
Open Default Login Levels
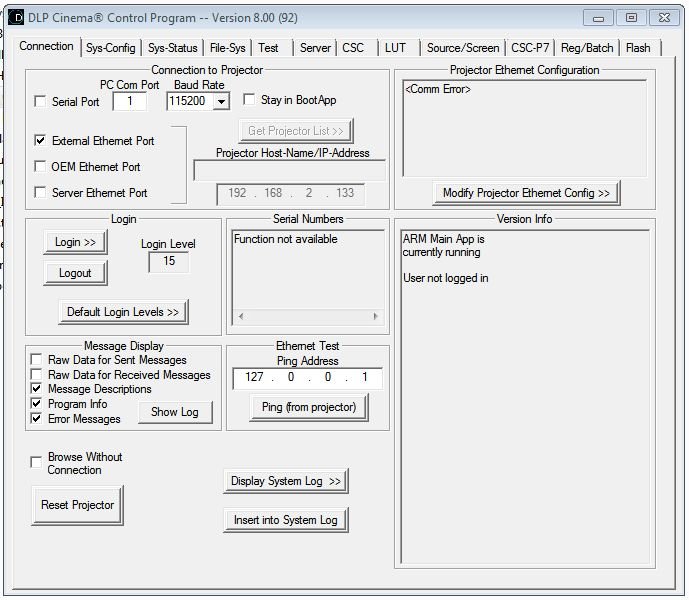pos(123,312)
